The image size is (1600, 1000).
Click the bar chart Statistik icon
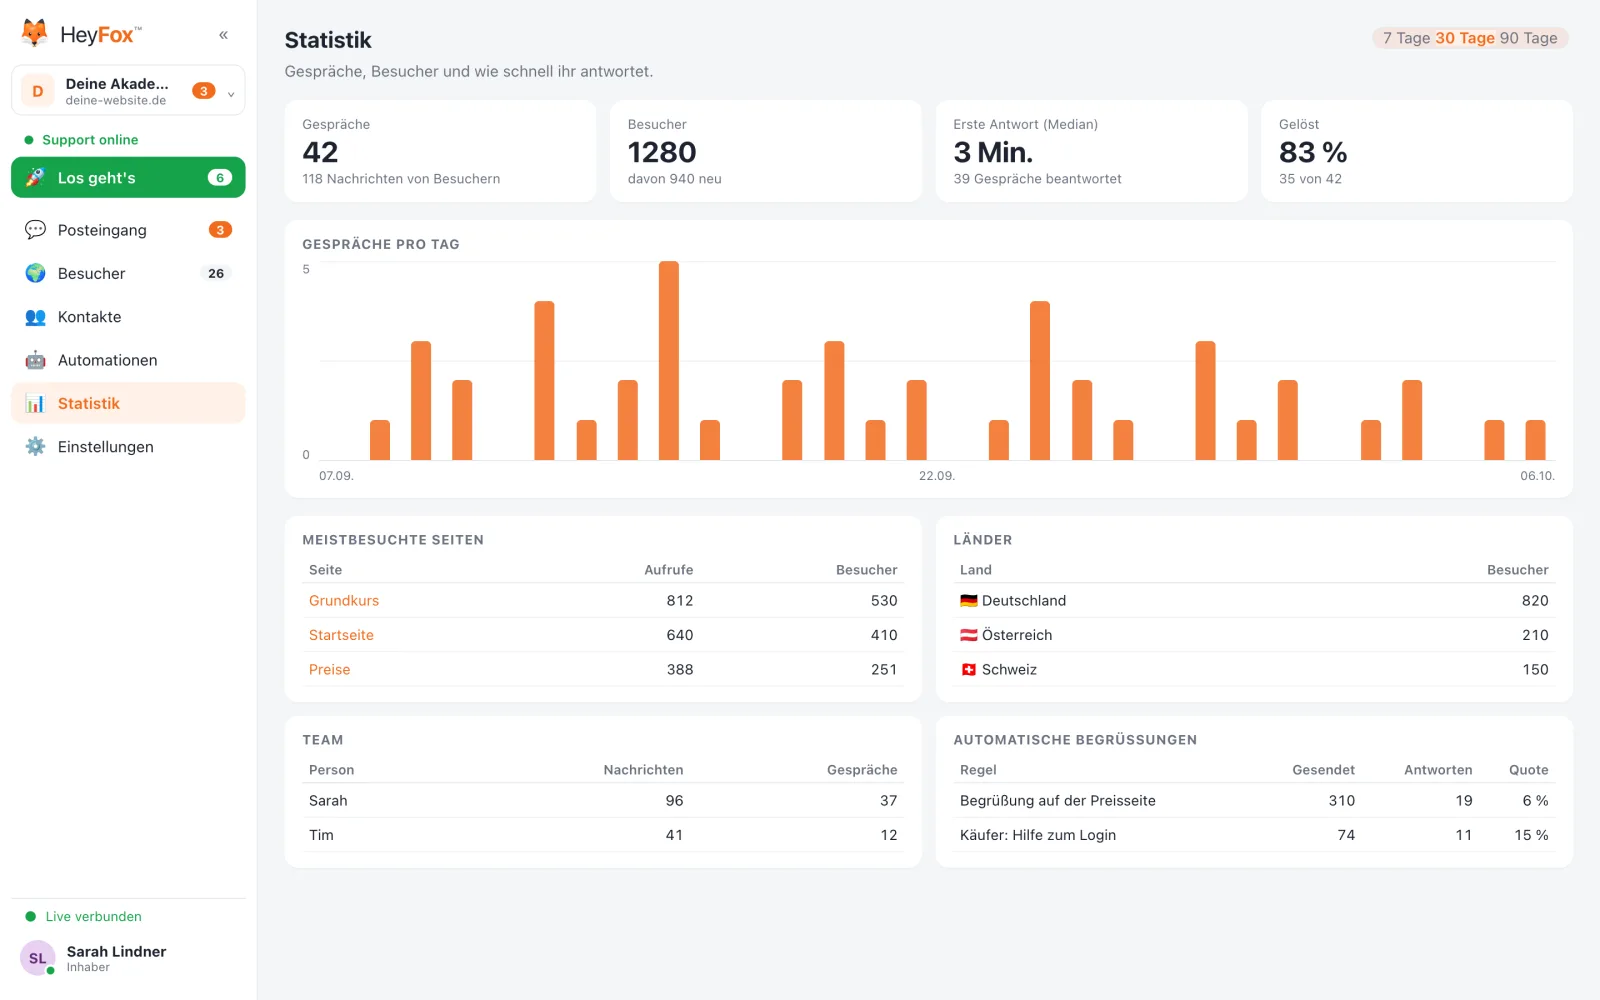click(x=35, y=403)
